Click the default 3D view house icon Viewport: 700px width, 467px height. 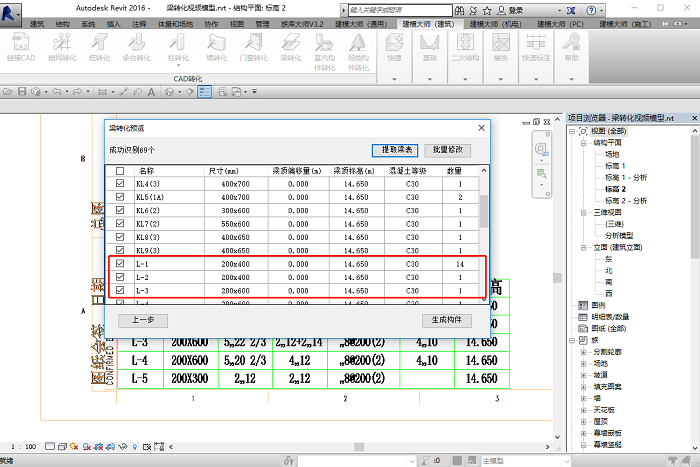pyautogui.click(x=169, y=92)
